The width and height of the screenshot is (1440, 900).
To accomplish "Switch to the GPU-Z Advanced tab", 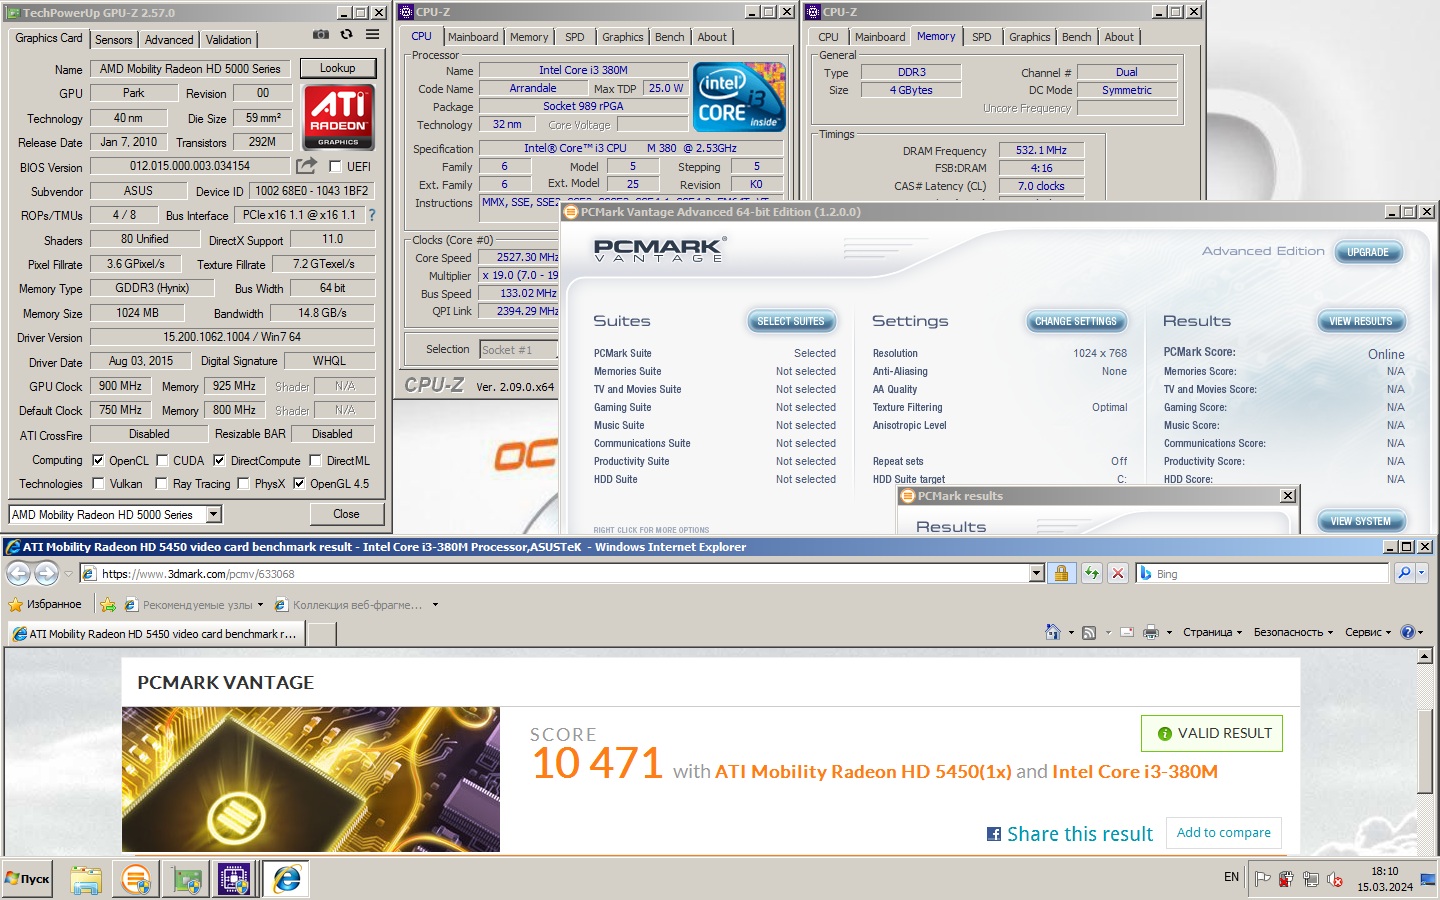I will tap(169, 40).
